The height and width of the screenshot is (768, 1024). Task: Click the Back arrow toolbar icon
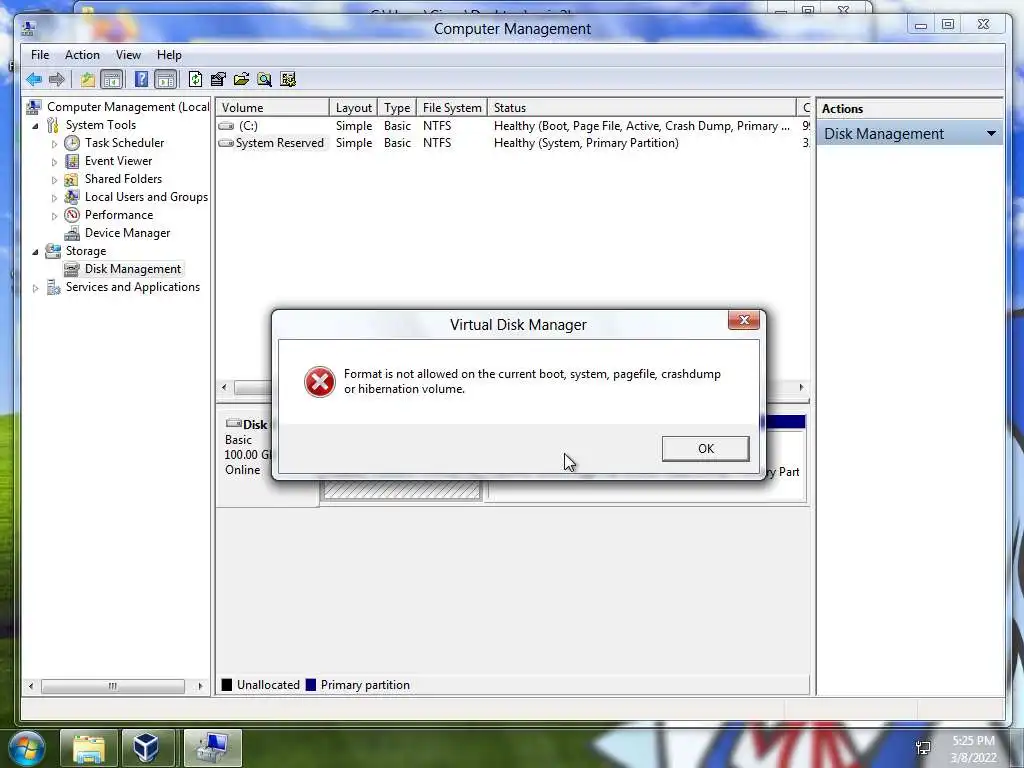point(34,80)
